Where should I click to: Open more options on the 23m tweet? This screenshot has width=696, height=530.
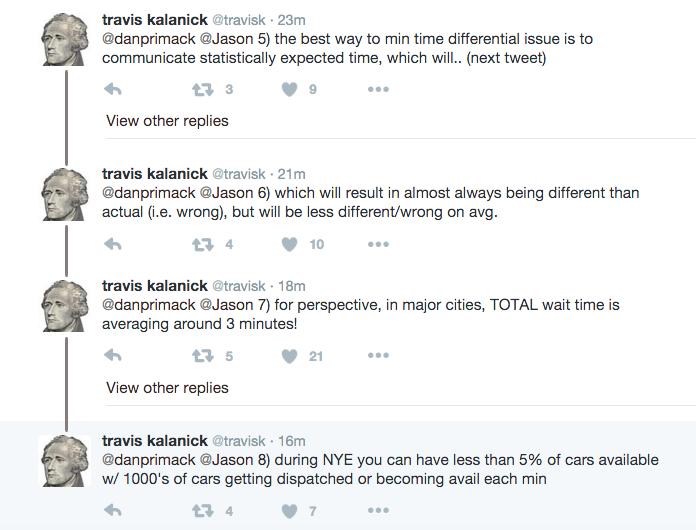pyautogui.click(x=378, y=89)
